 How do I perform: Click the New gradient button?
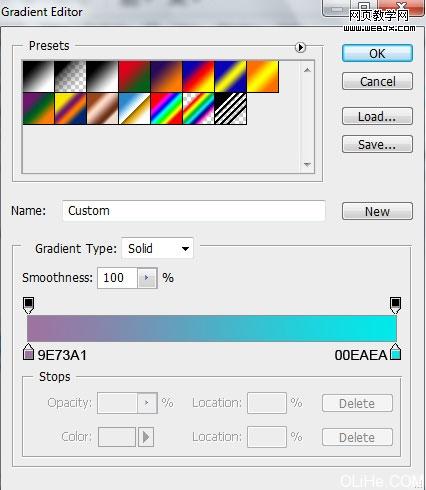[377, 211]
